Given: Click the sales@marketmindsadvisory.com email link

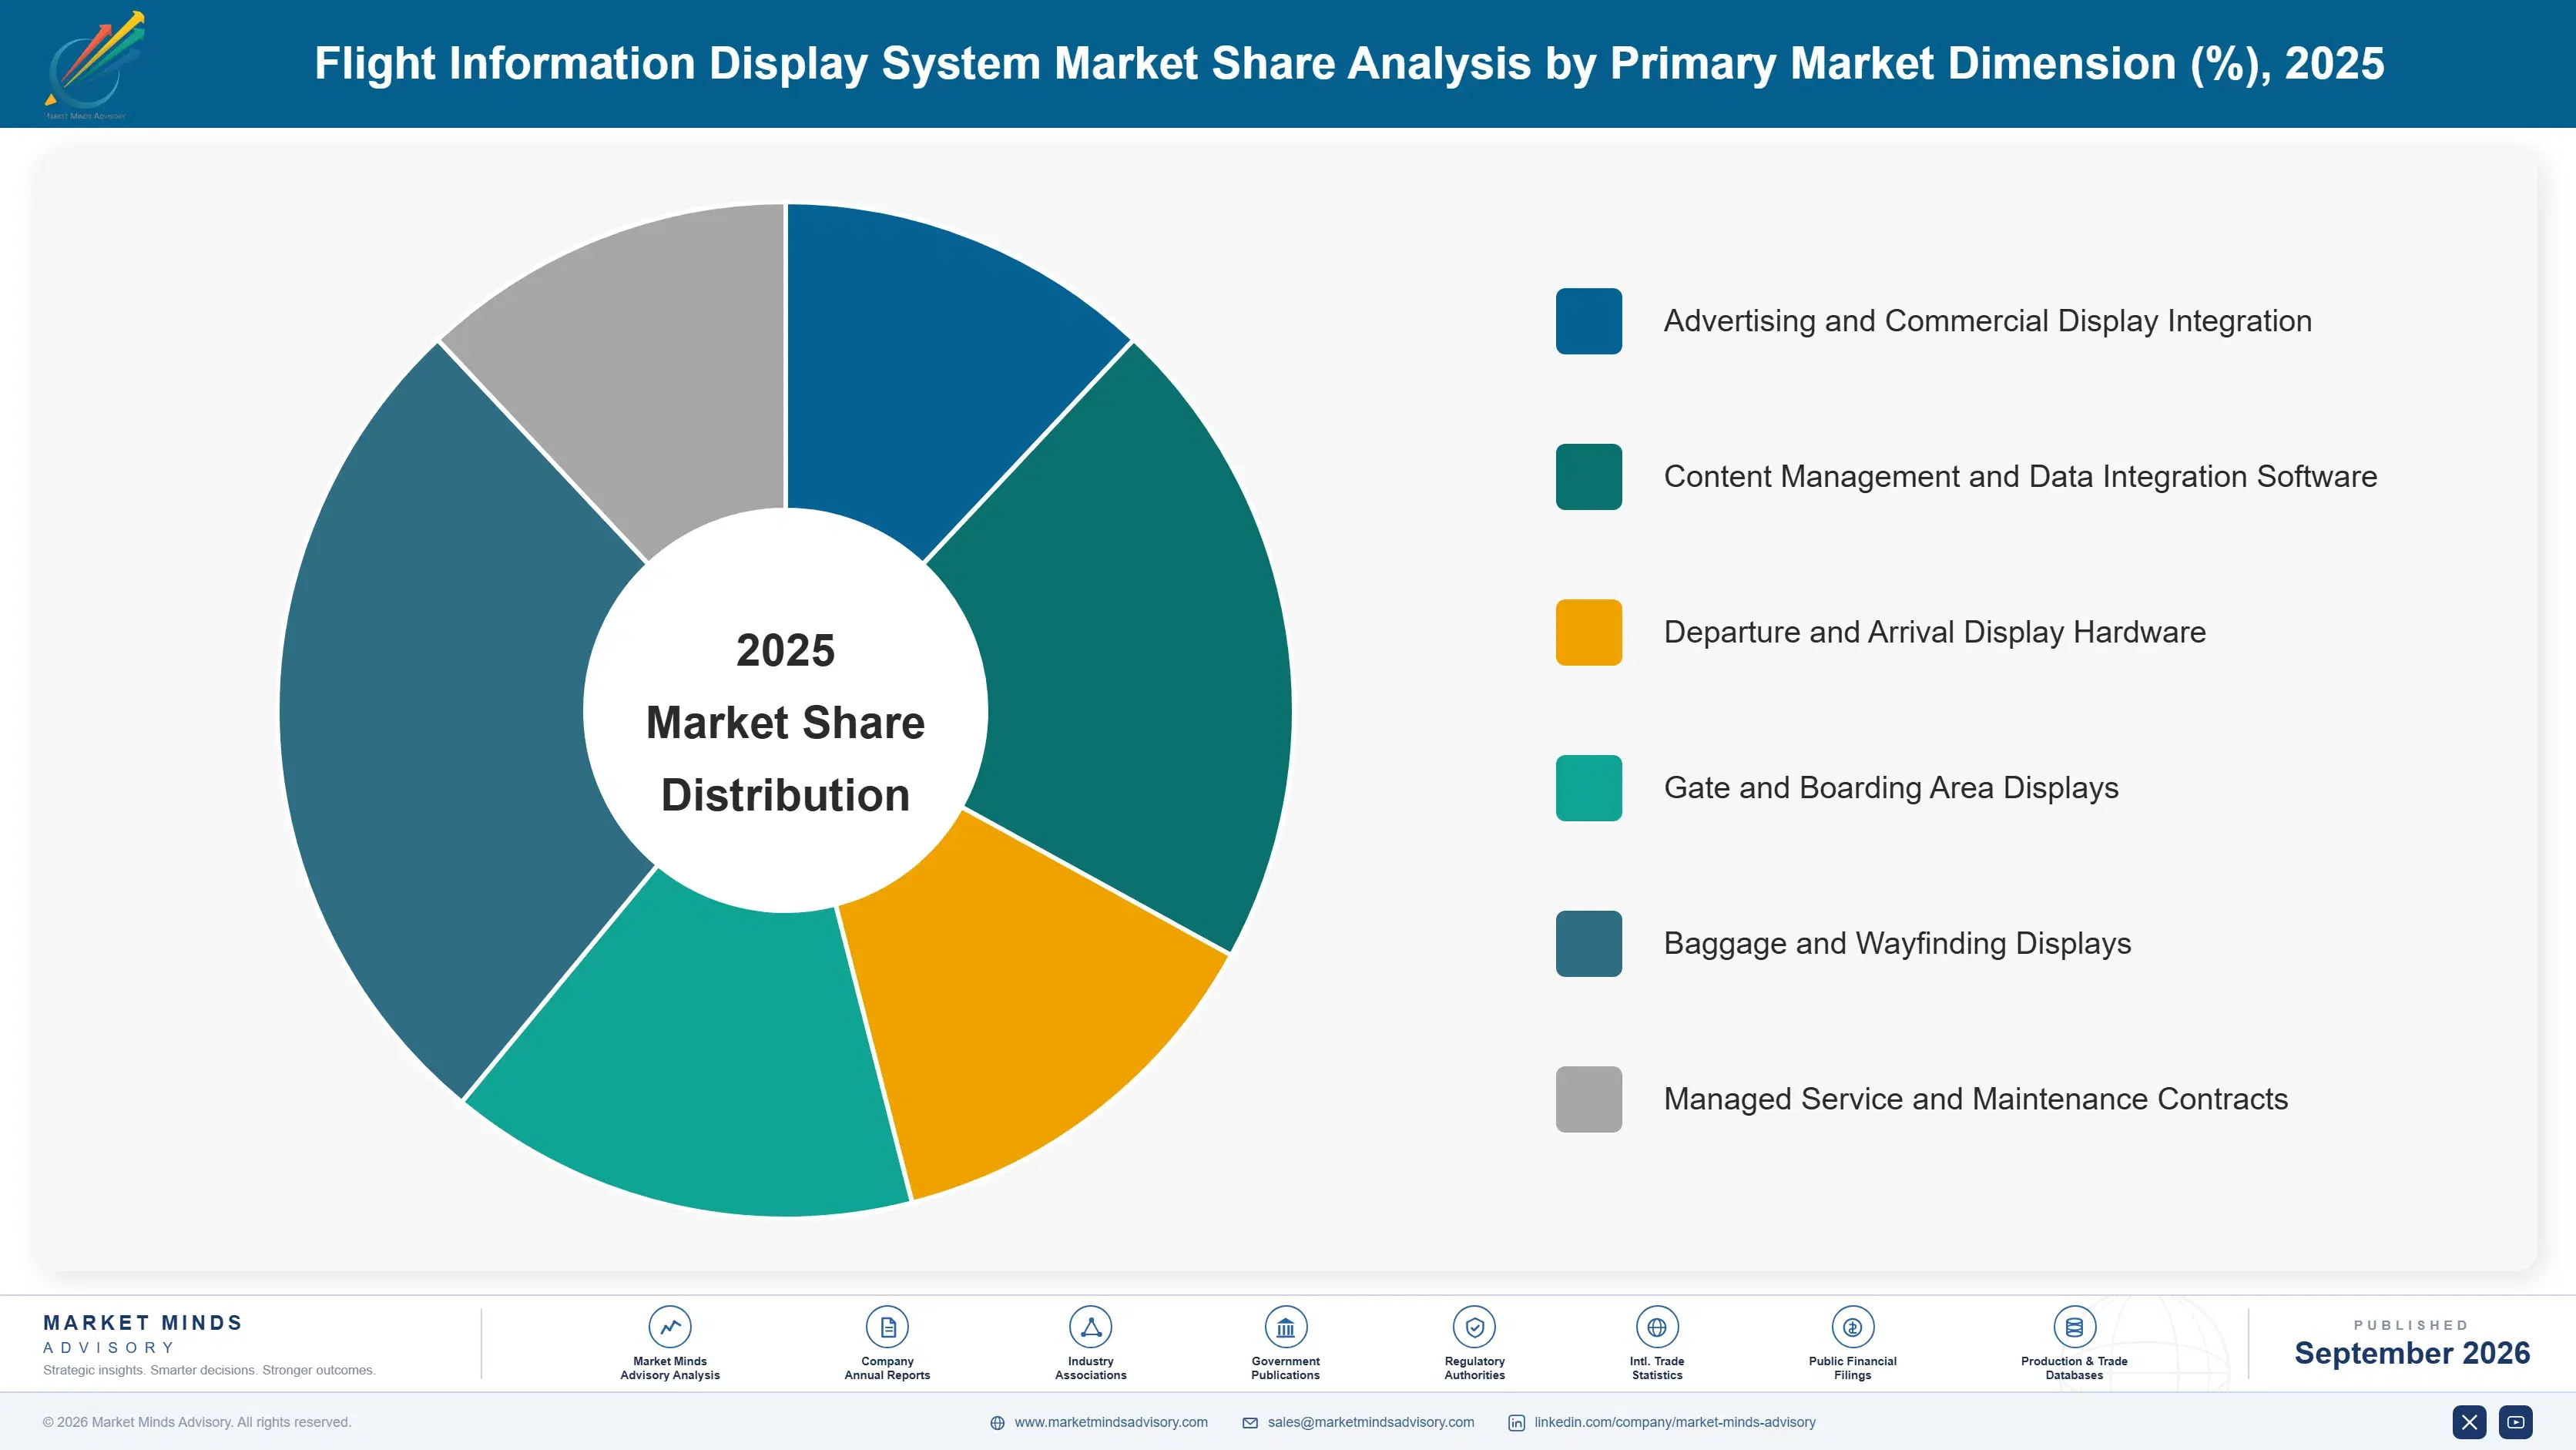Looking at the screenshot, I should [1370, 1422].
